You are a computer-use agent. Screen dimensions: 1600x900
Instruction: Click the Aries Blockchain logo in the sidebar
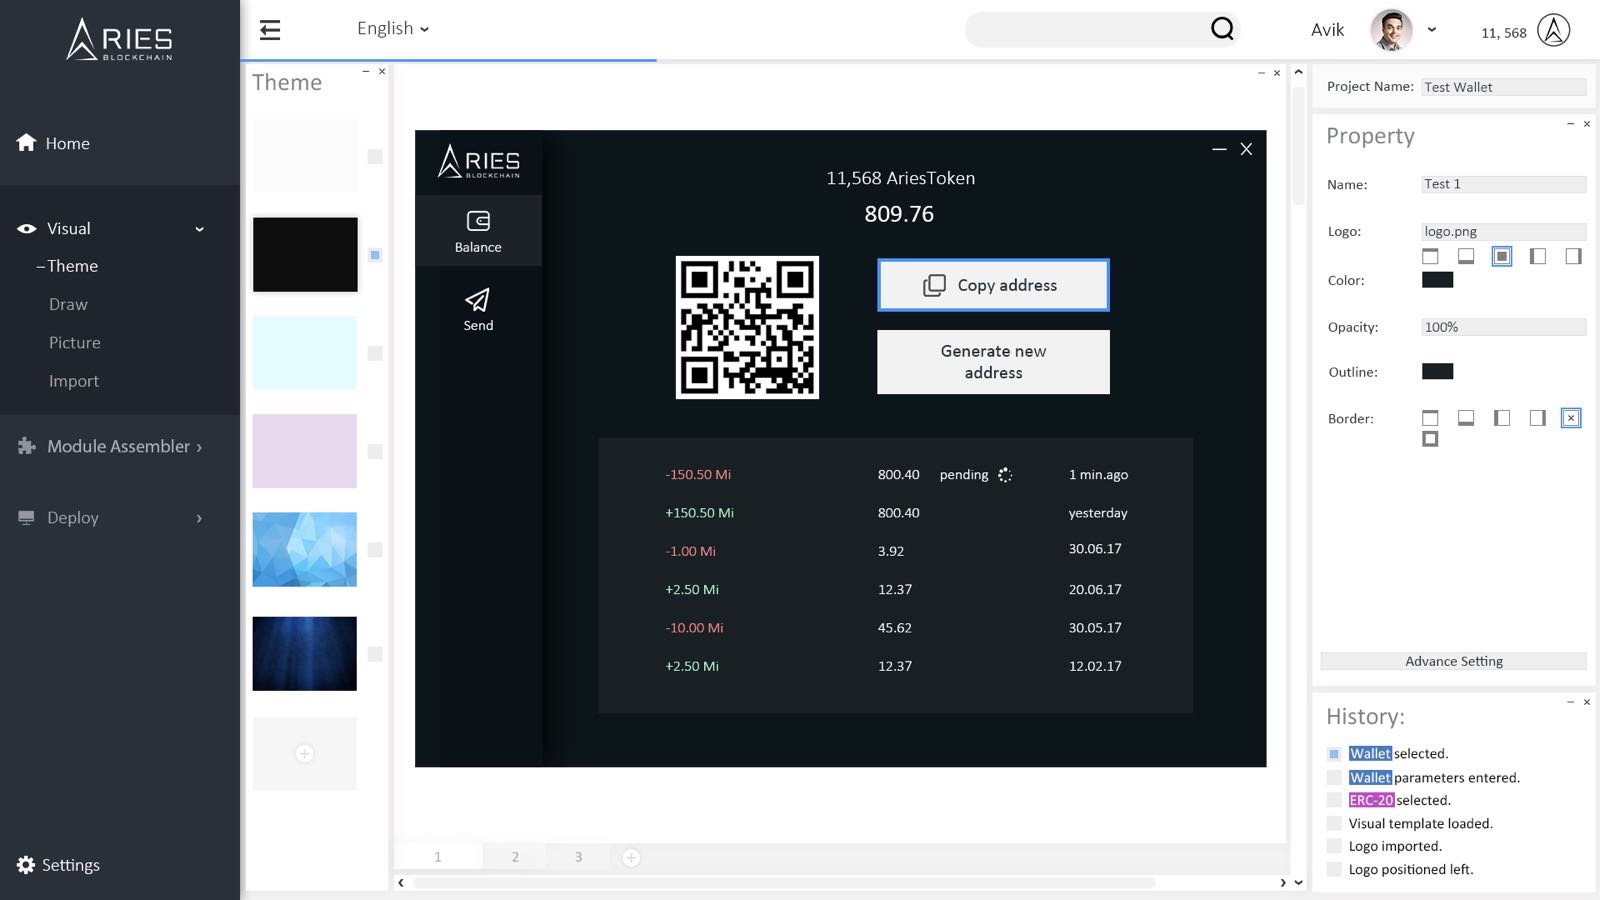coord(119,40)
